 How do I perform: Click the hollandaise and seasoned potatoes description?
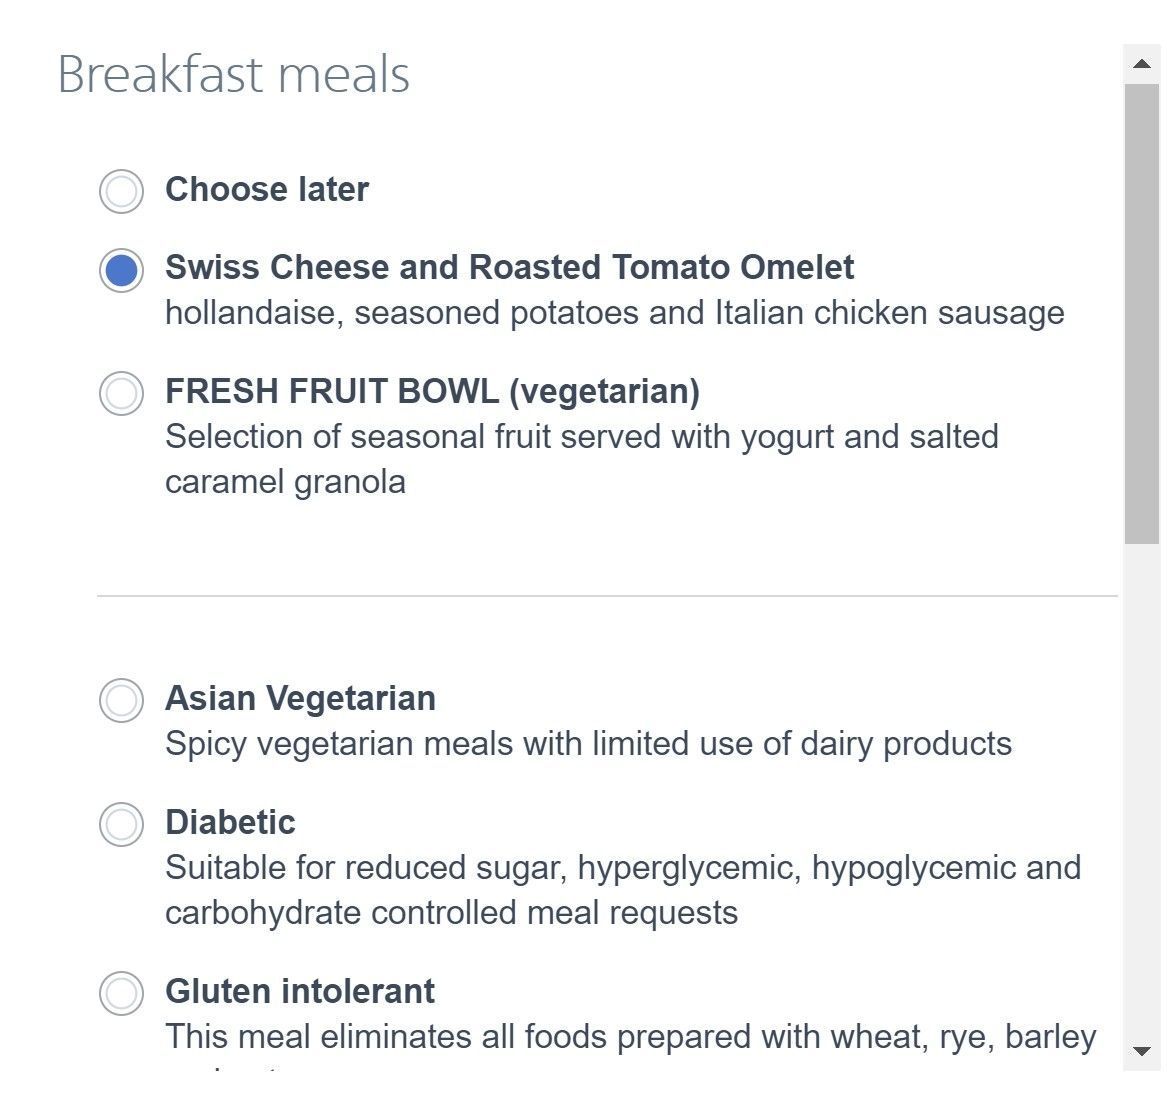tap(614, 313)
